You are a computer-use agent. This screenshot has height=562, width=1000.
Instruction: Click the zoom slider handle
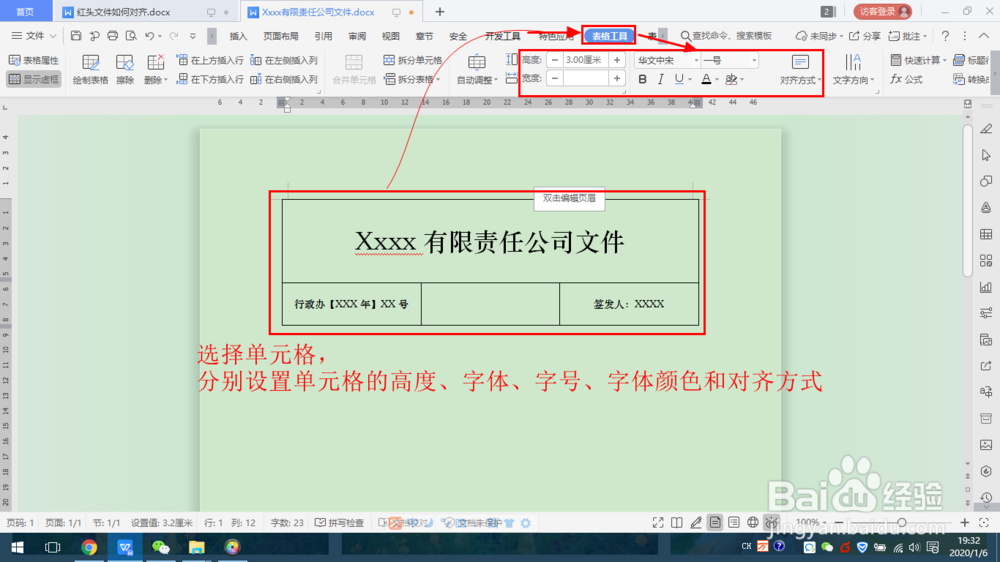(901, 522)
